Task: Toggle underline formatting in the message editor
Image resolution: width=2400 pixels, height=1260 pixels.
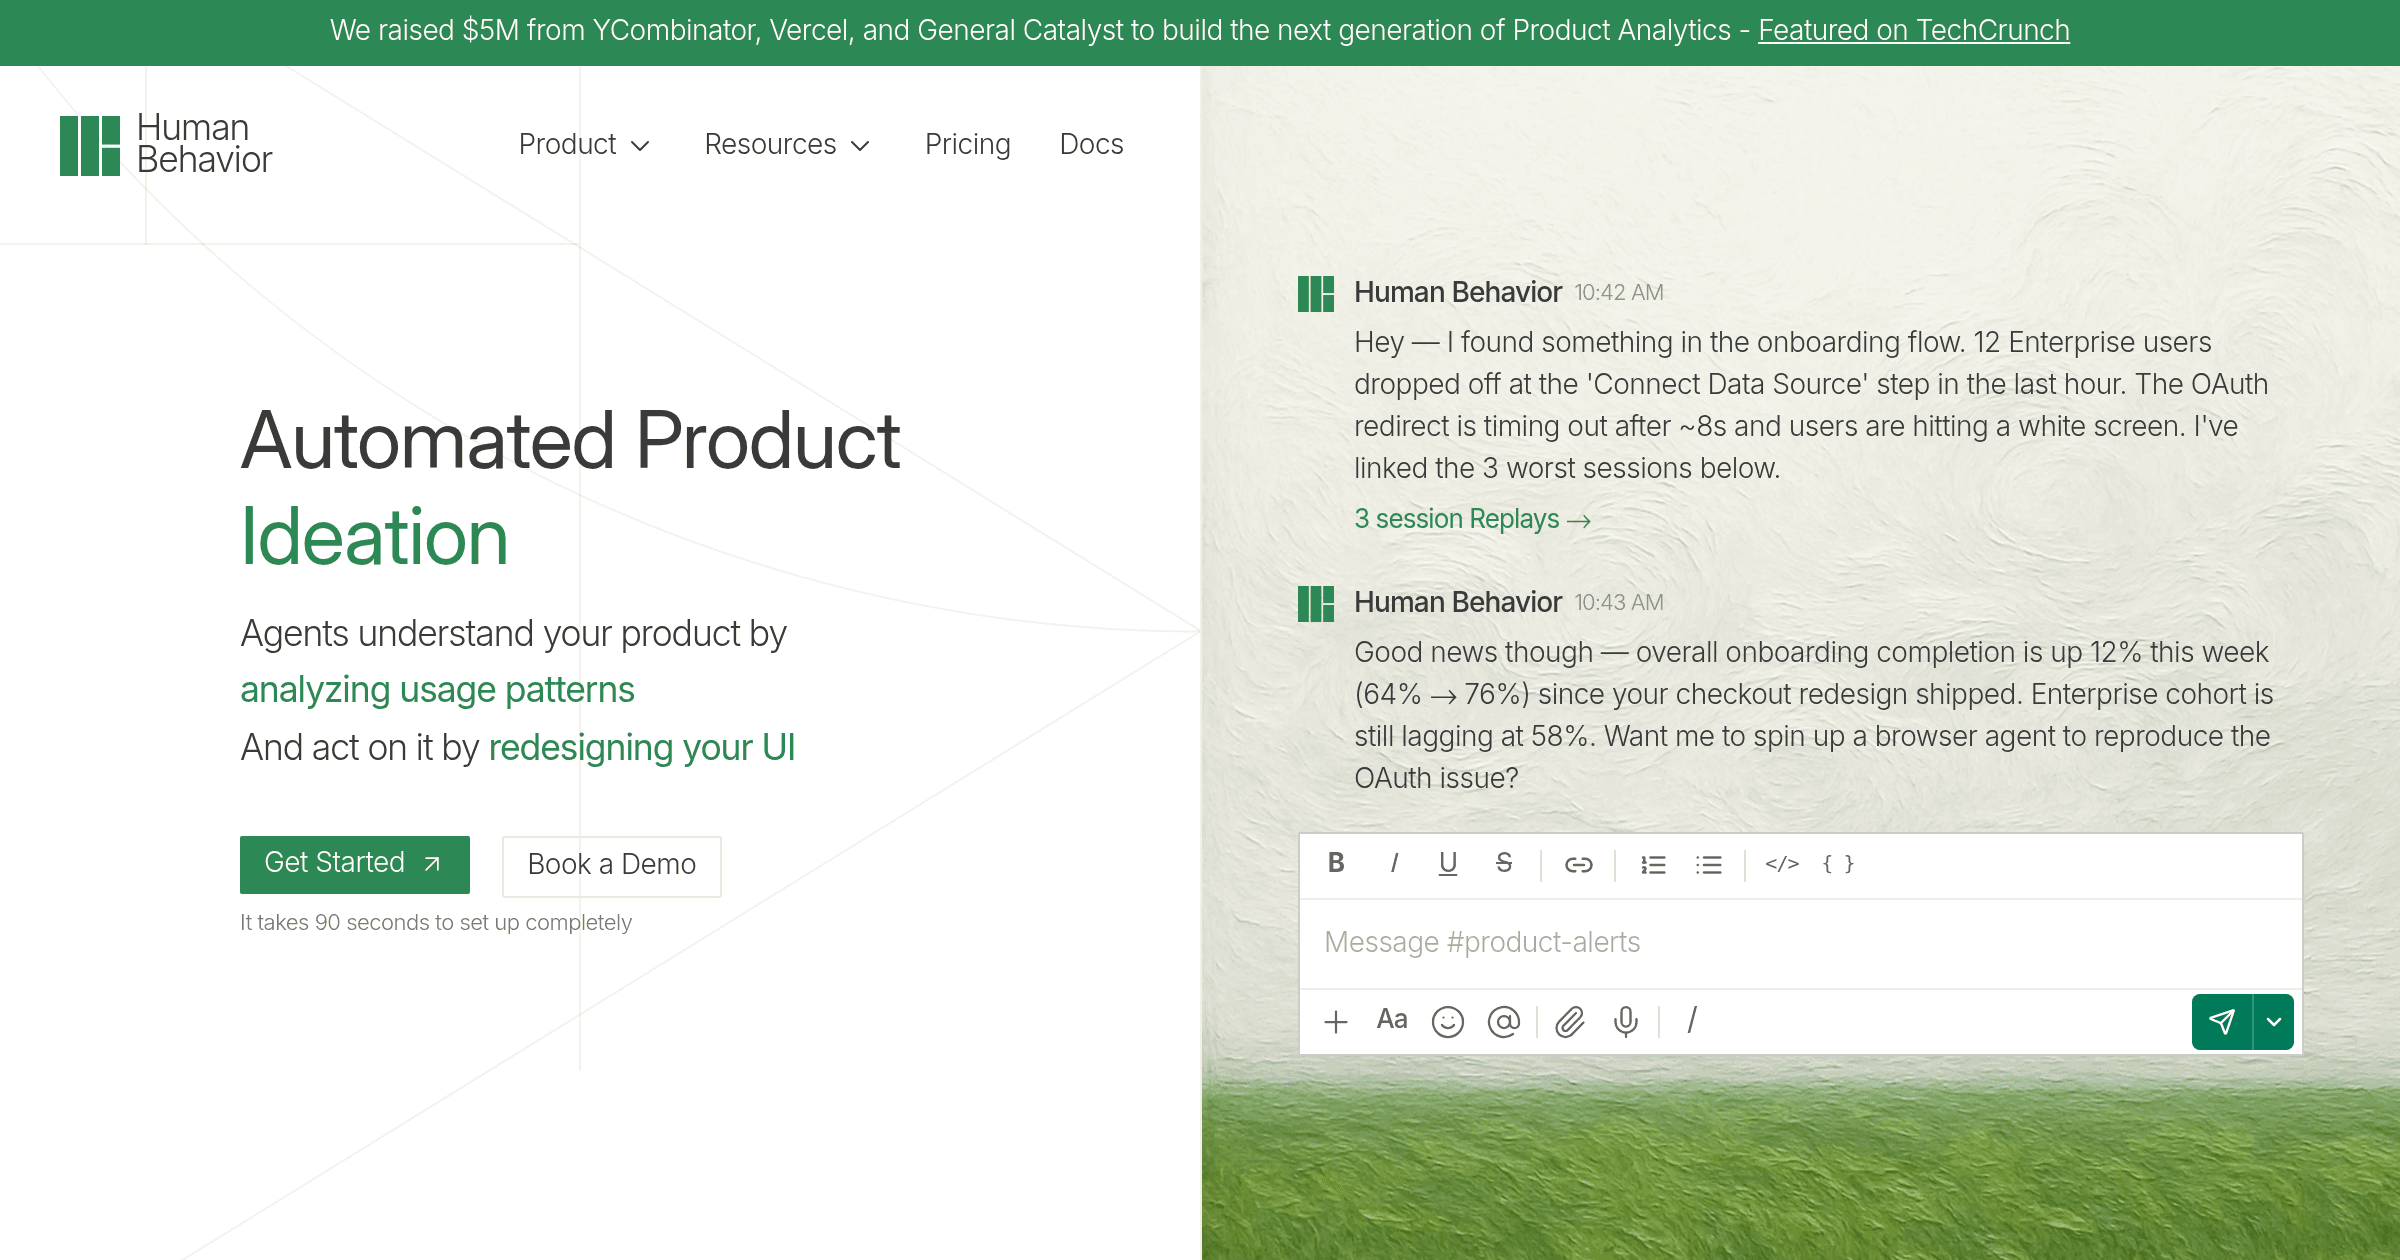Action: 1447,863
